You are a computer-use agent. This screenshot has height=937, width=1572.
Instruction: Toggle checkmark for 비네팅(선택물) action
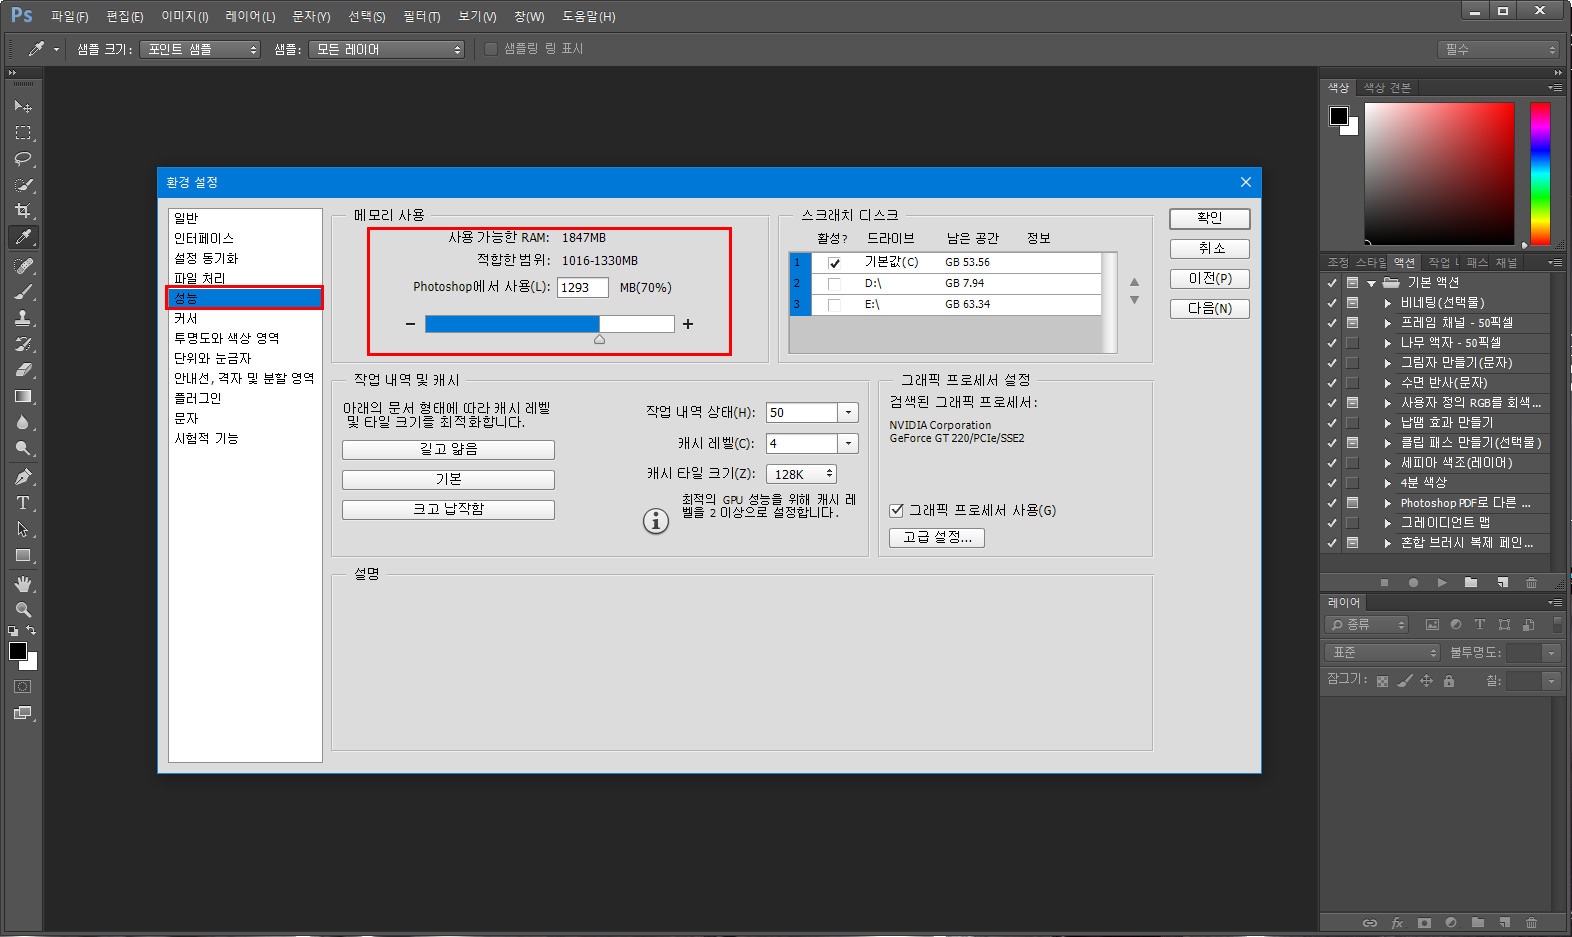coord(1332,303)
